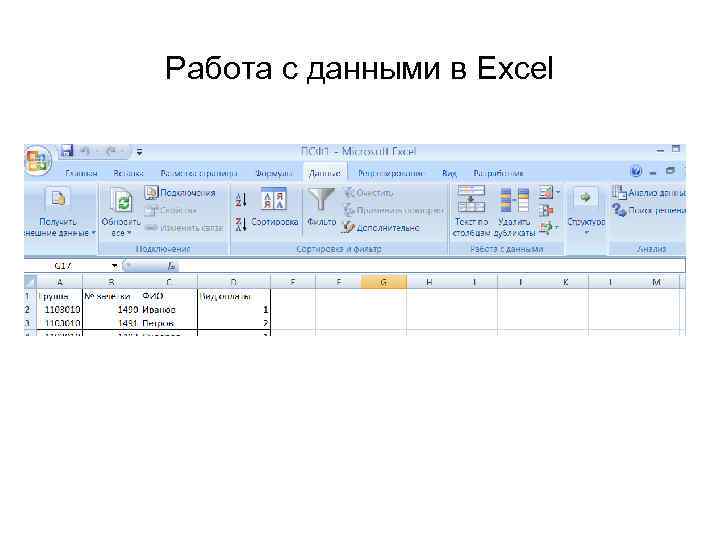Open Поиск решения solver tool
This screenshot has height=540, width=720.
click(x=648, y=210)
